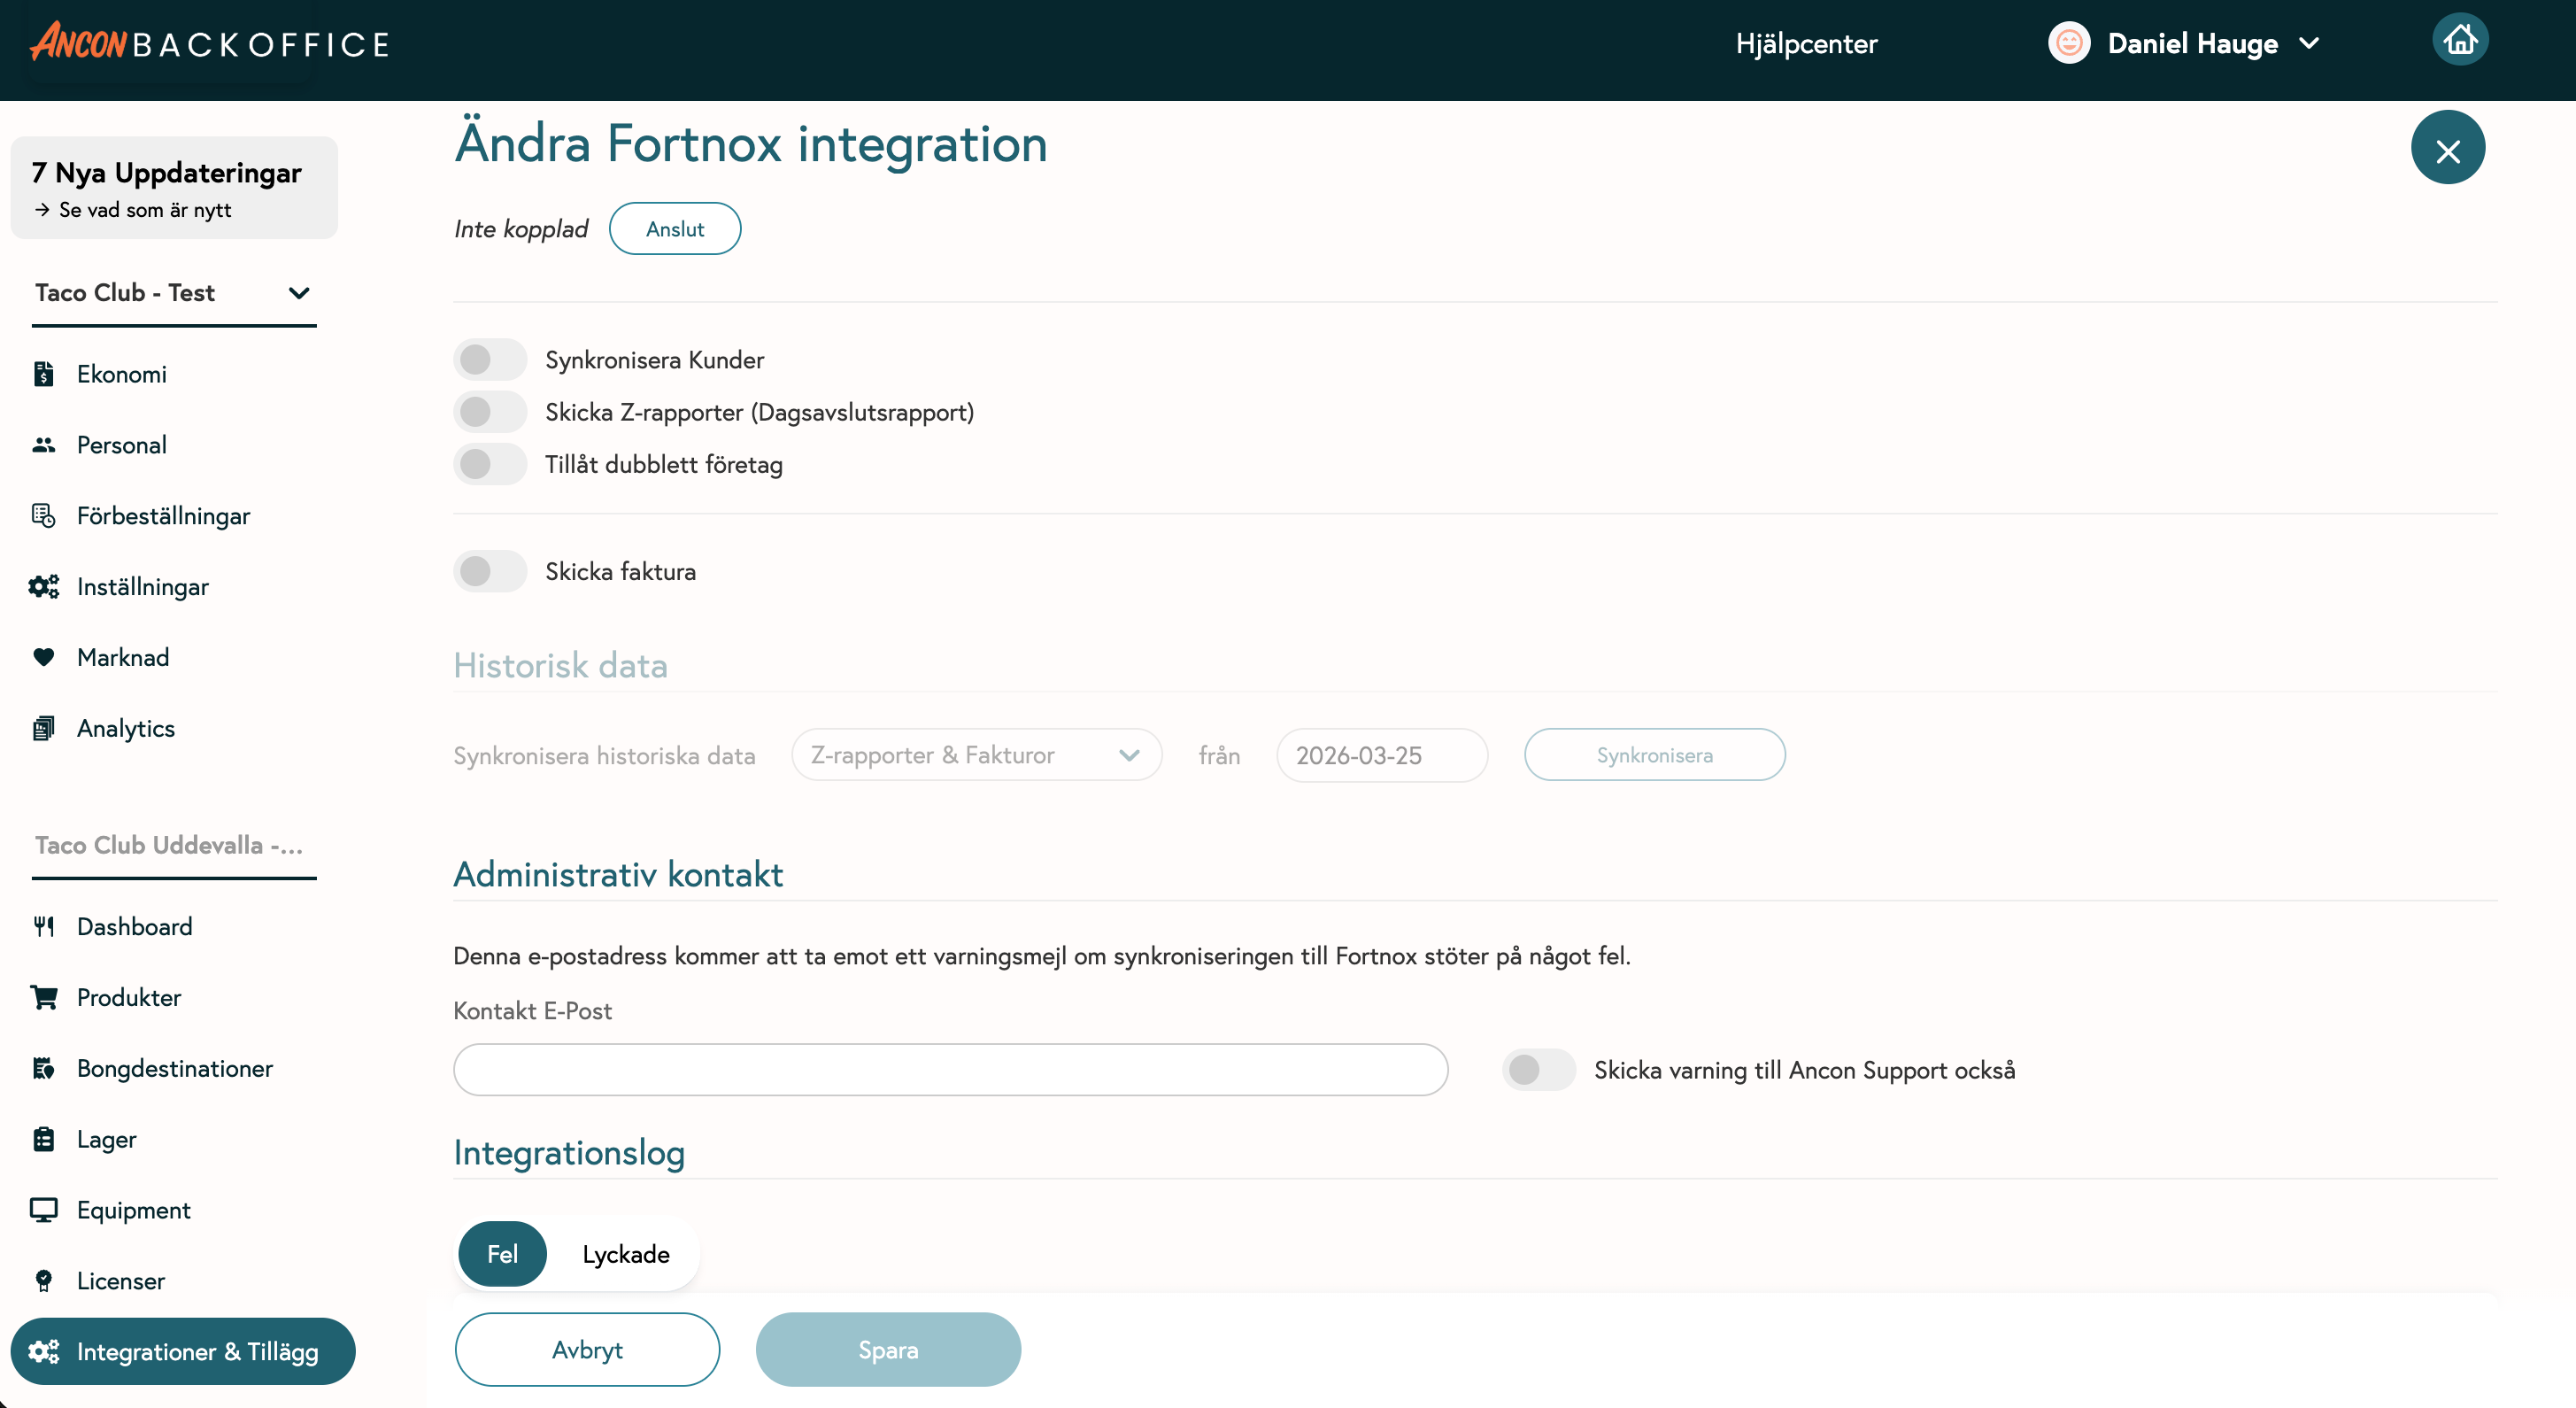Click the Equipment monitor icon
The image size is (2576, 1408).
tap(43, 1210)
